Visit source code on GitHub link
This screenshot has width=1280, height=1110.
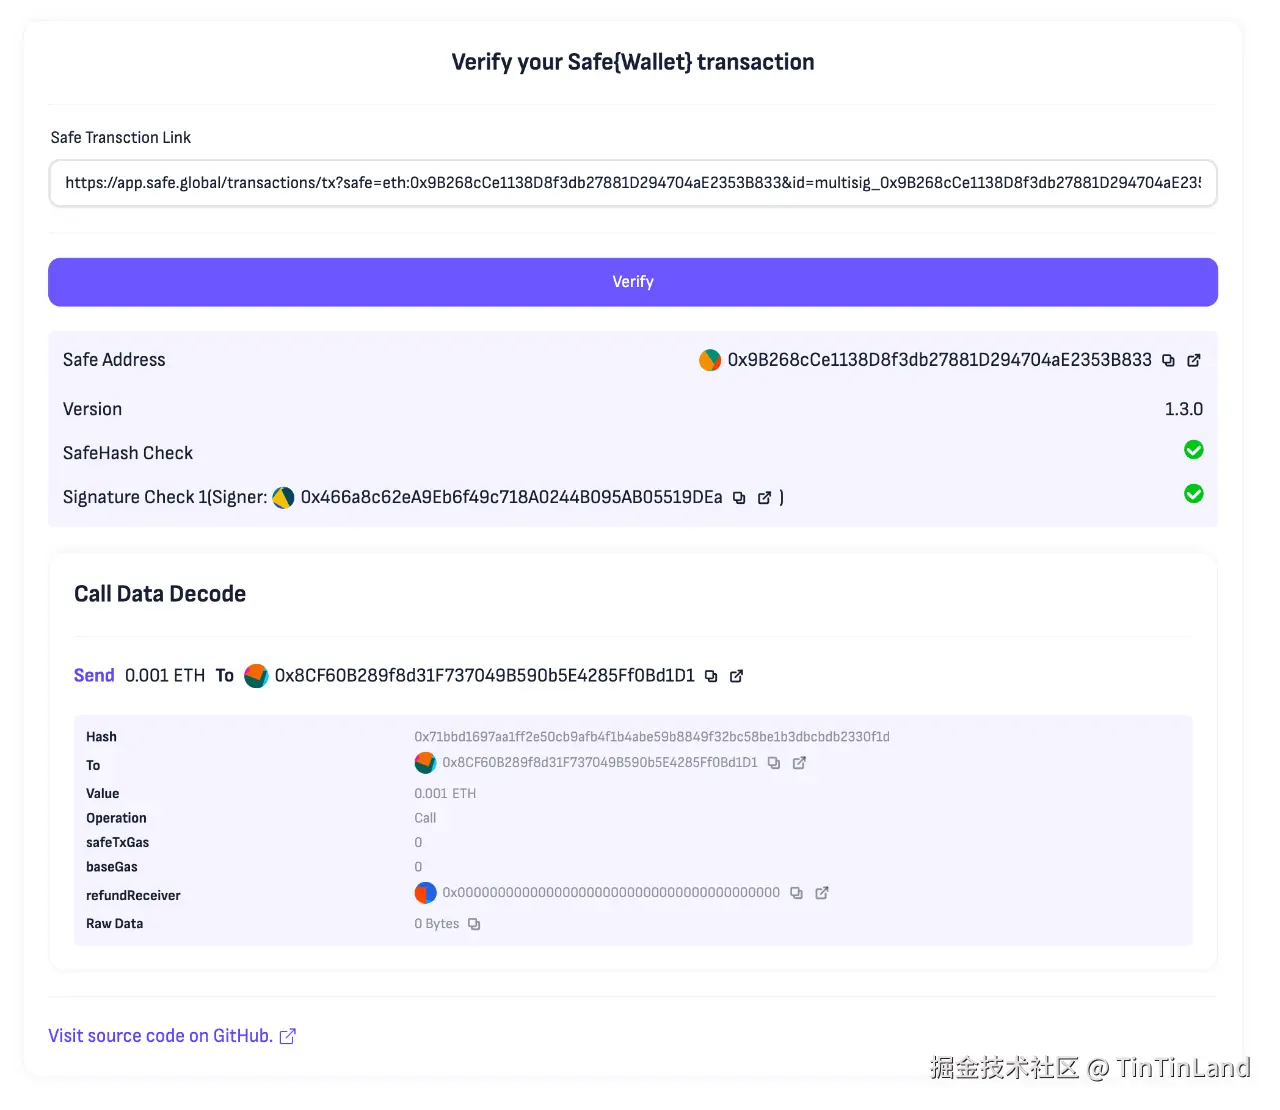pos(171,1036)
